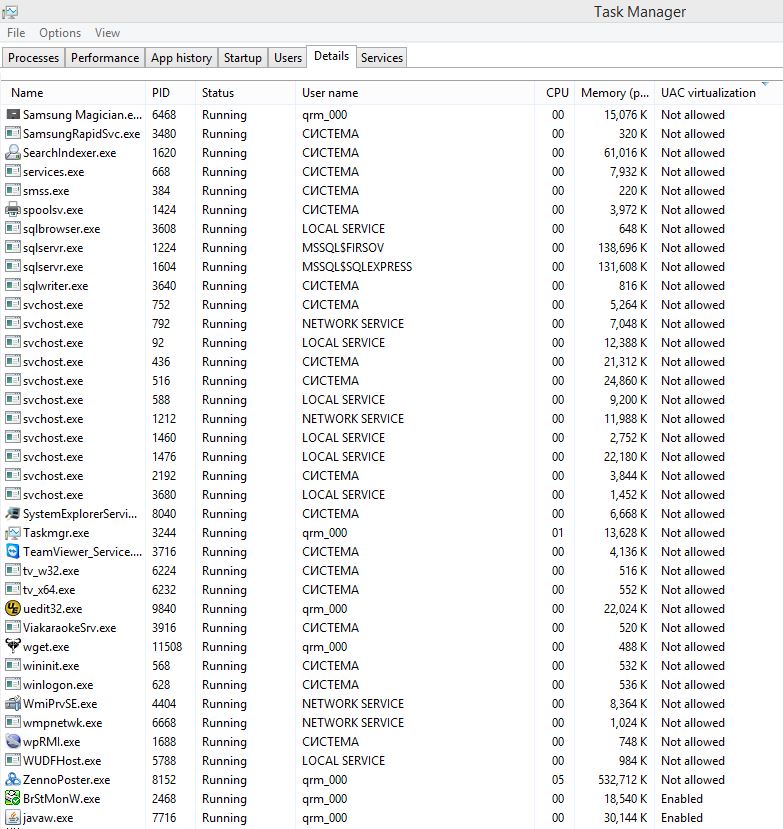Click the winlogon.exe icon
This screenshot has width=783, height=829.
(13, 684)
